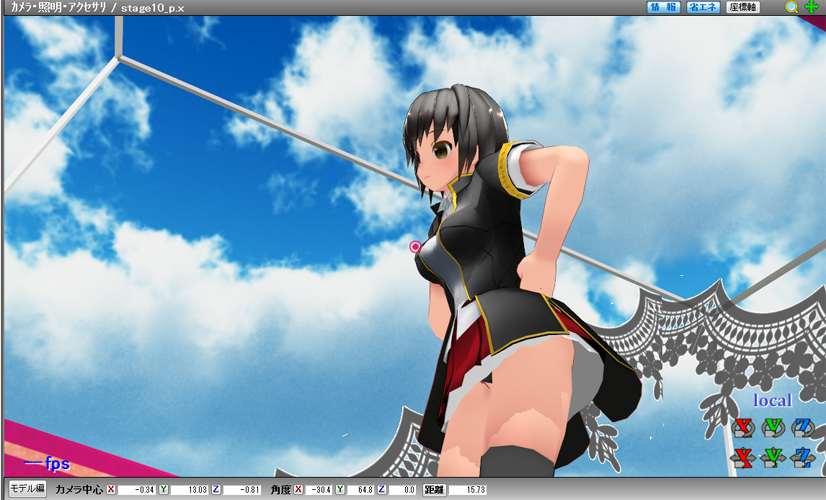Viewport: 826px width, 500px height.
Task: Click the magnifier zoom view icon
Action: (791, 7)
